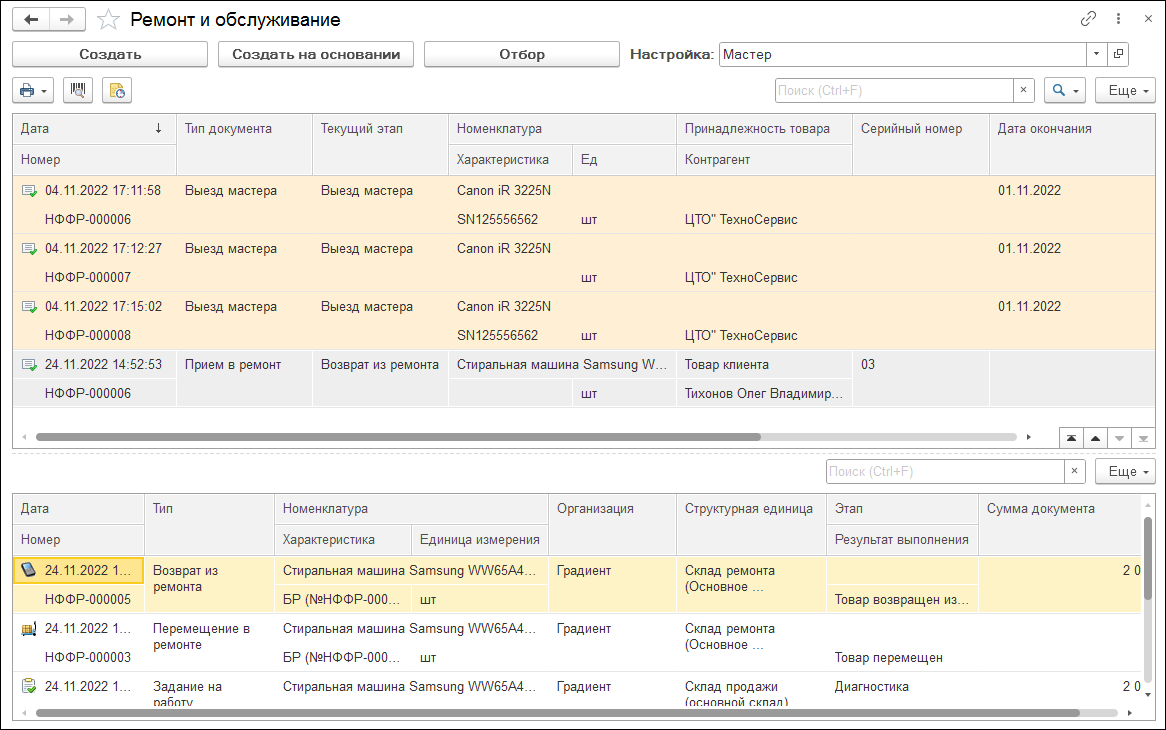Open the three-dot window menu

coord(1118,19)
